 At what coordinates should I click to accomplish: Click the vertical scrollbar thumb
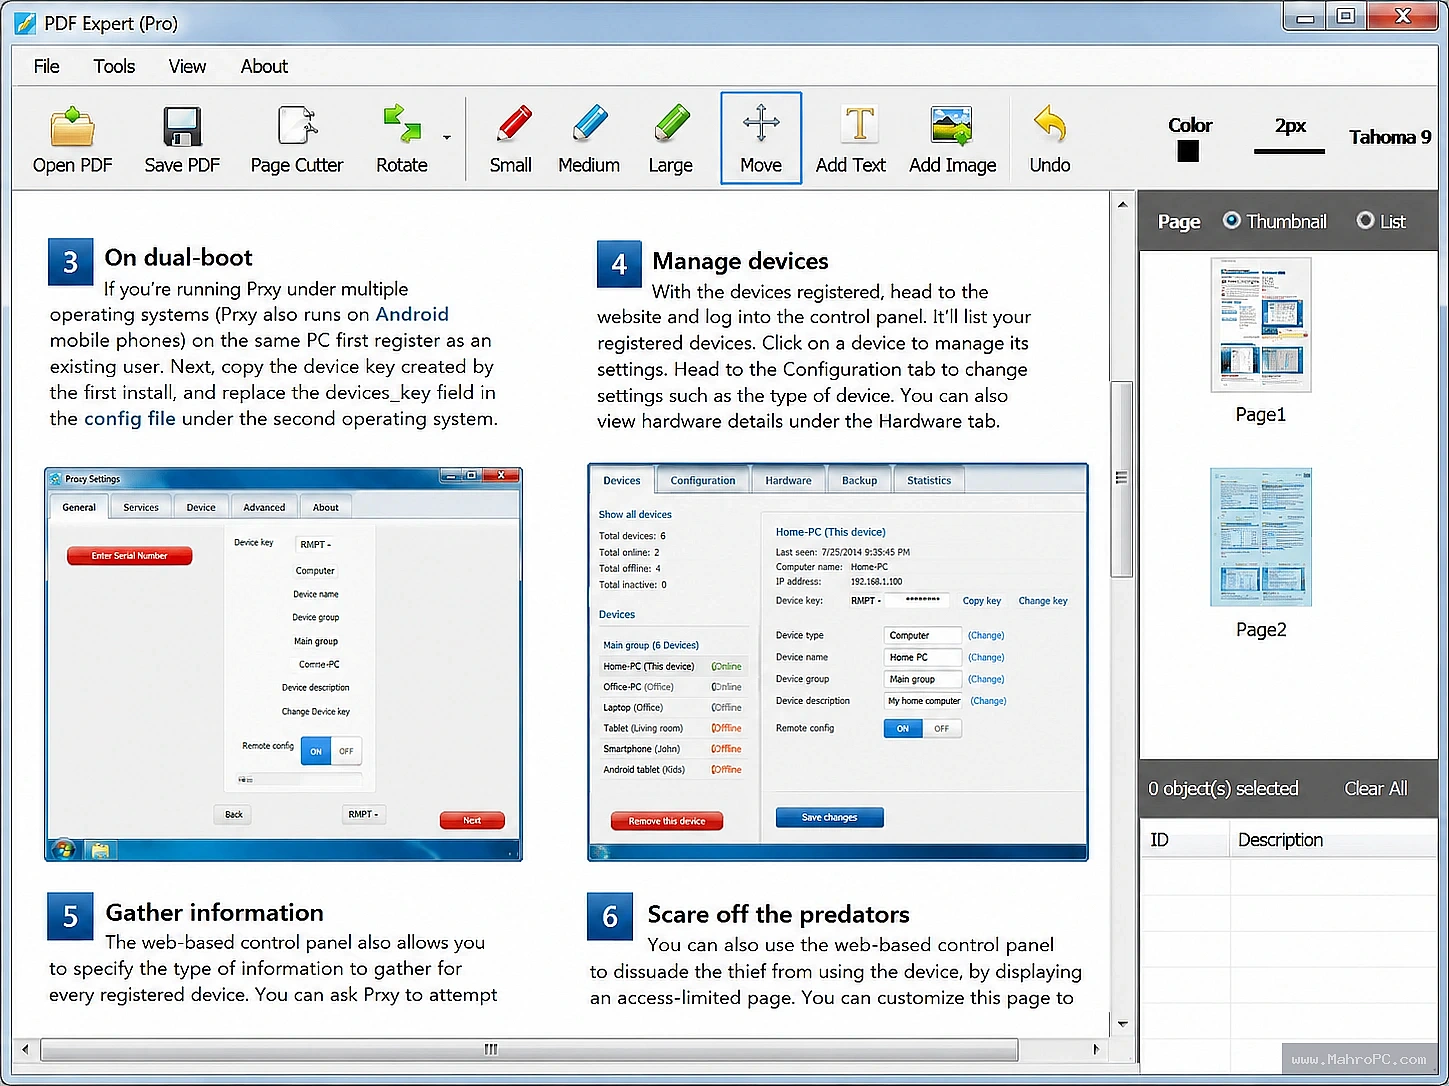click(1122, 479)
